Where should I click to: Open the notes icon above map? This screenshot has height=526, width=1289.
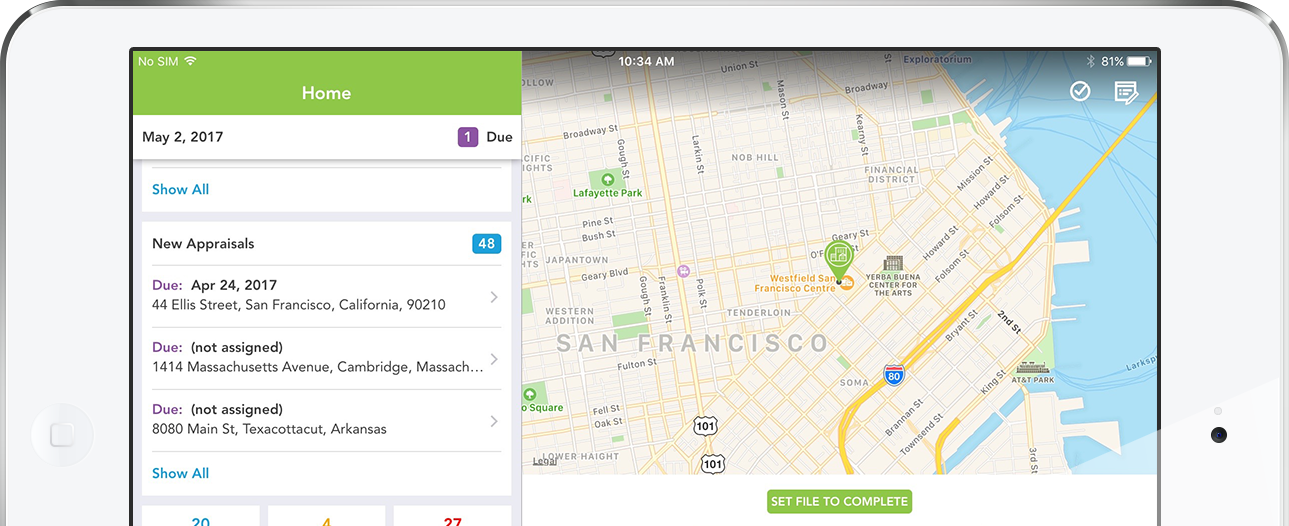click(1127, 93)
